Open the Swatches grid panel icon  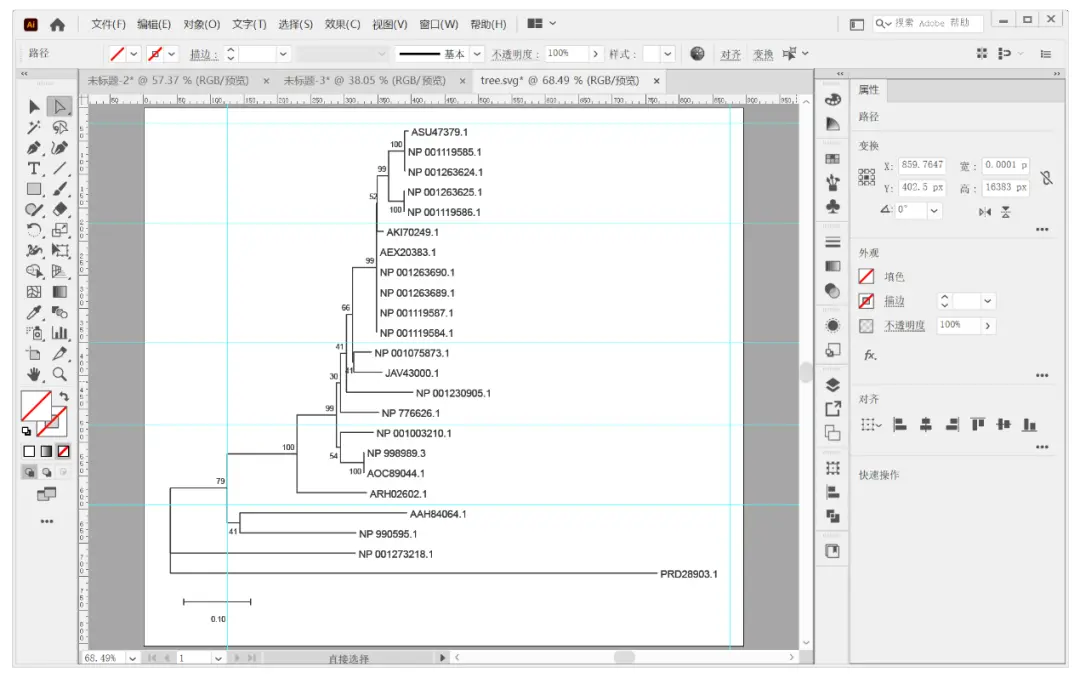point(833,159)
